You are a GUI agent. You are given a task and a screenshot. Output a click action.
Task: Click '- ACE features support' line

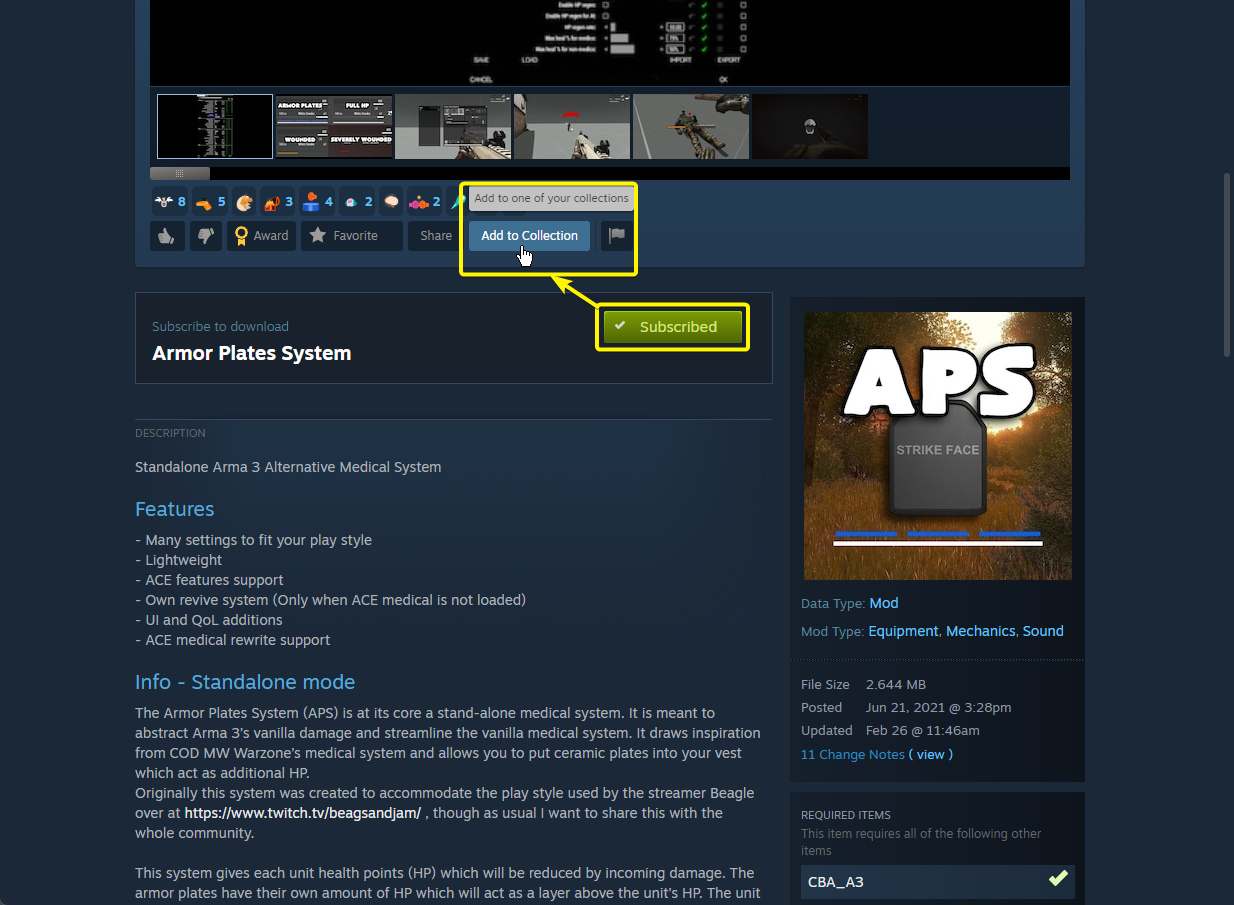(209, 580)
